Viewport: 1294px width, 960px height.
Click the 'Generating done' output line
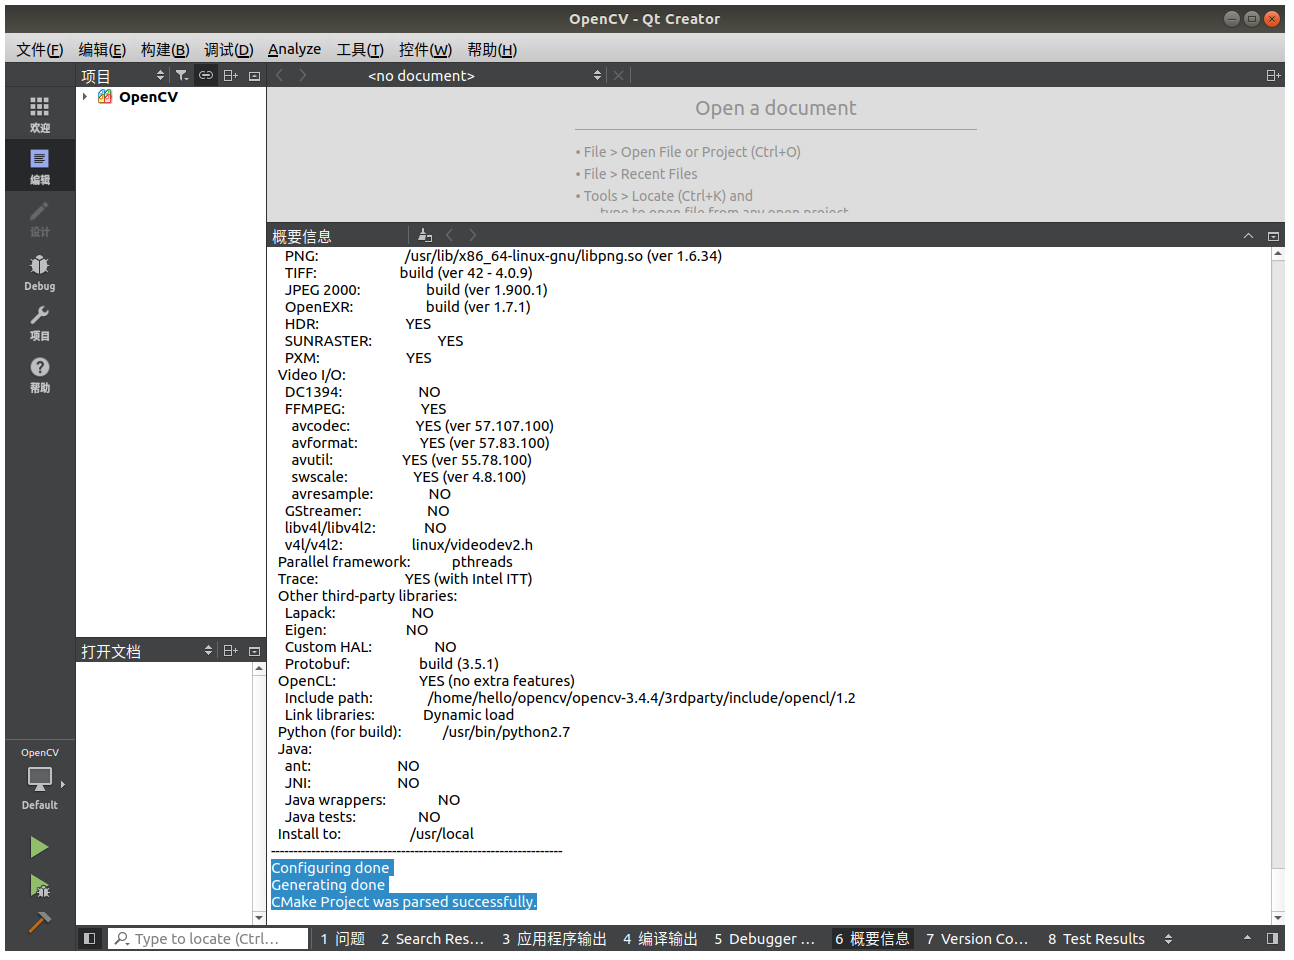tap(329, 884)
